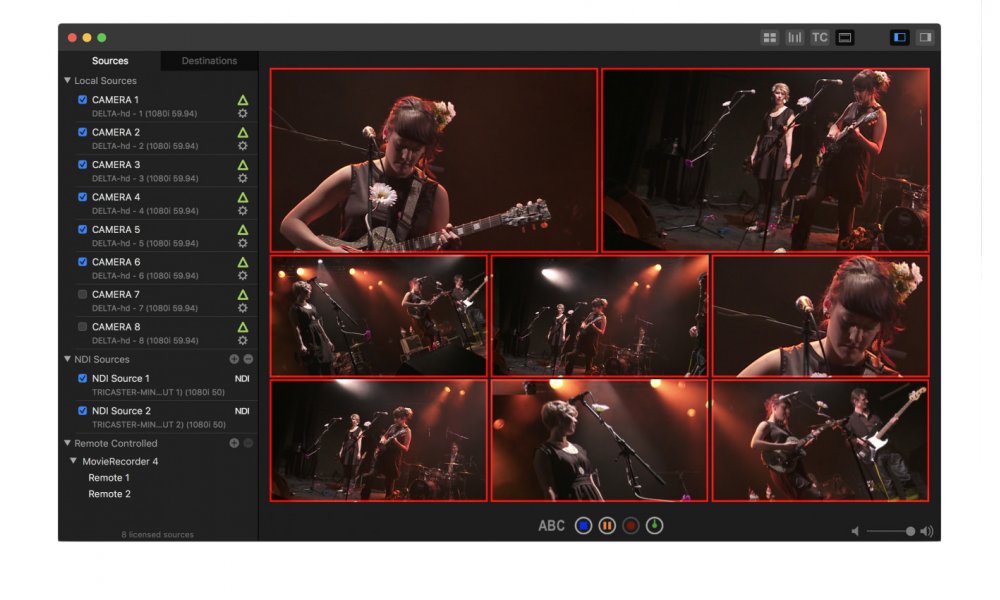Collapse the Local Sources section
Image resolution: width=1000 pixels, height=600 pixels.
click(x=67, y=80)
